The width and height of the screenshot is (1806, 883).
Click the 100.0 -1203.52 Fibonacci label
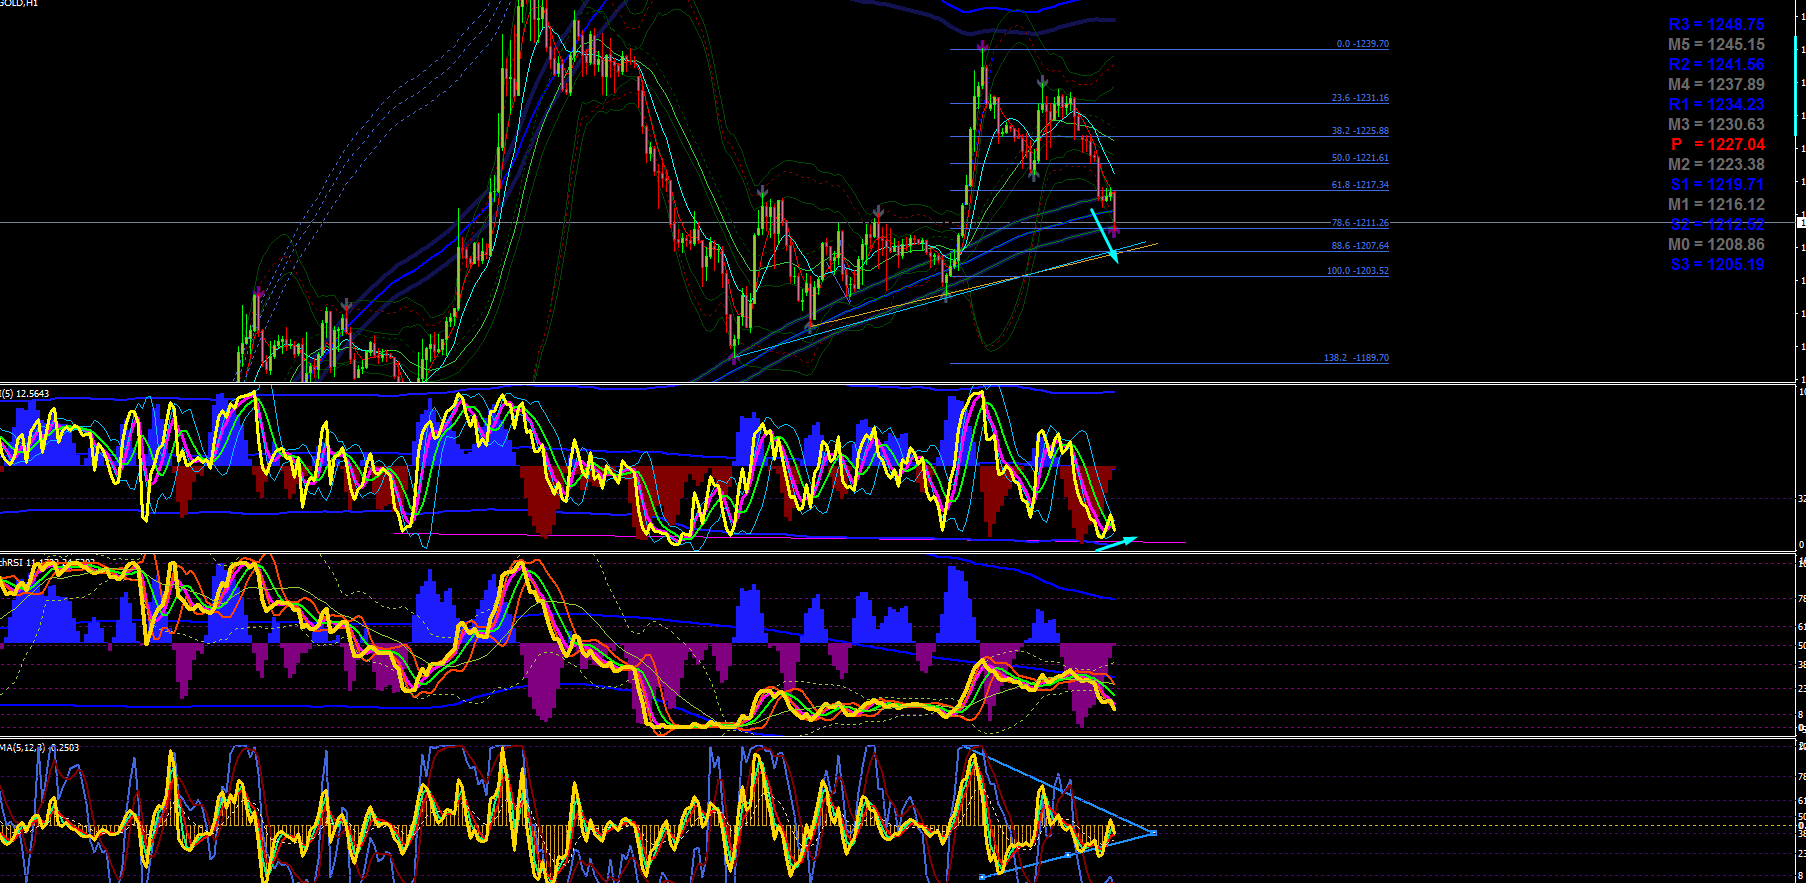click(x=1358, y=271)
